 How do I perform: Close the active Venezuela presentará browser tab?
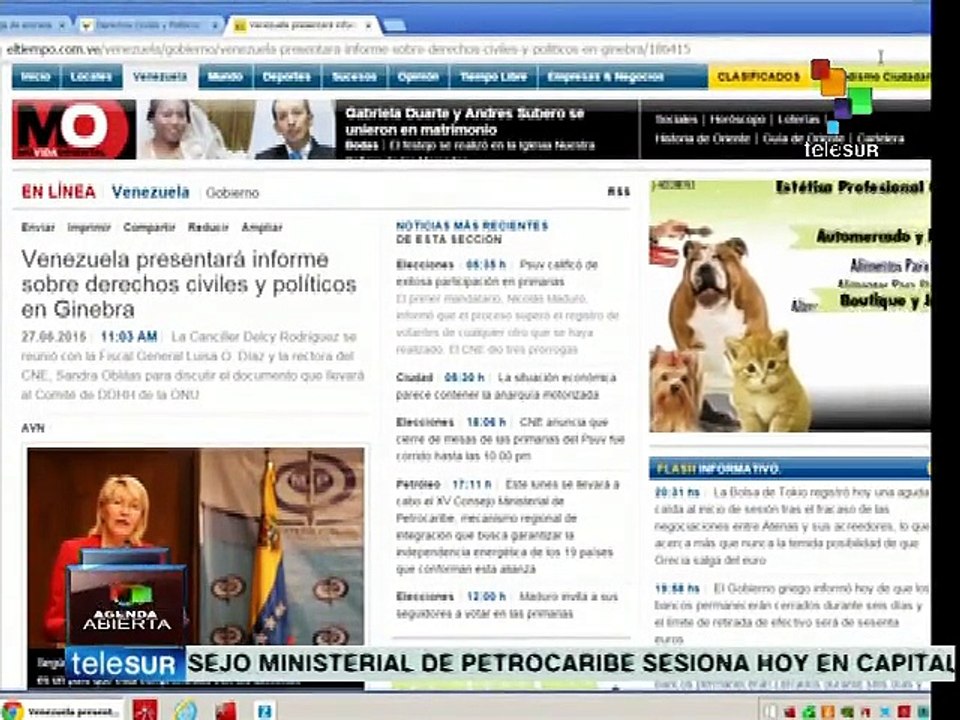pos(368,26)
